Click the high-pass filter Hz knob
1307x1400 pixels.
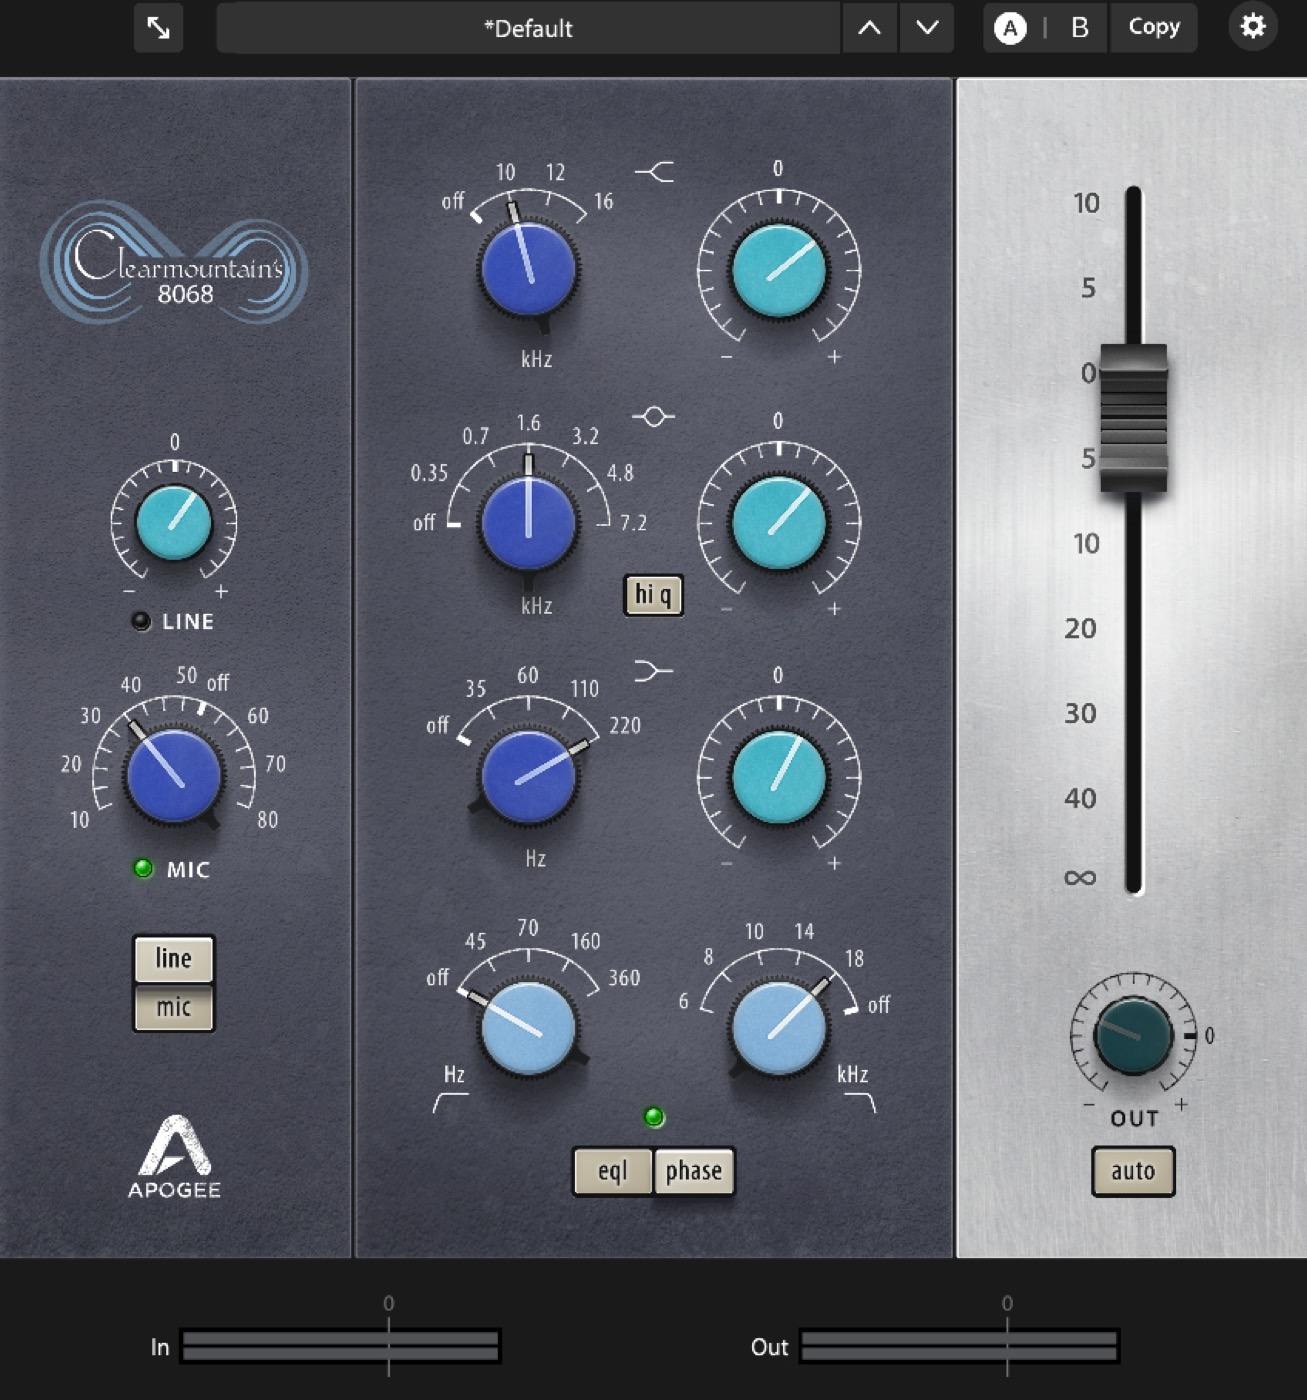pos(529,1027)
